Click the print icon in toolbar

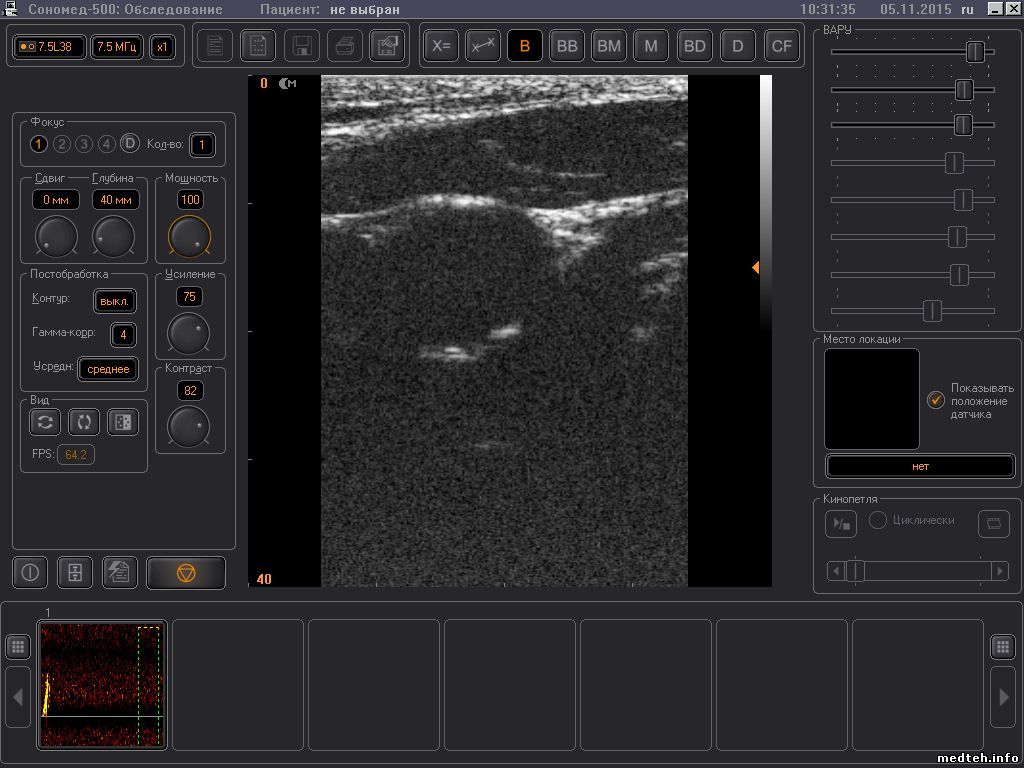point(344,46)
